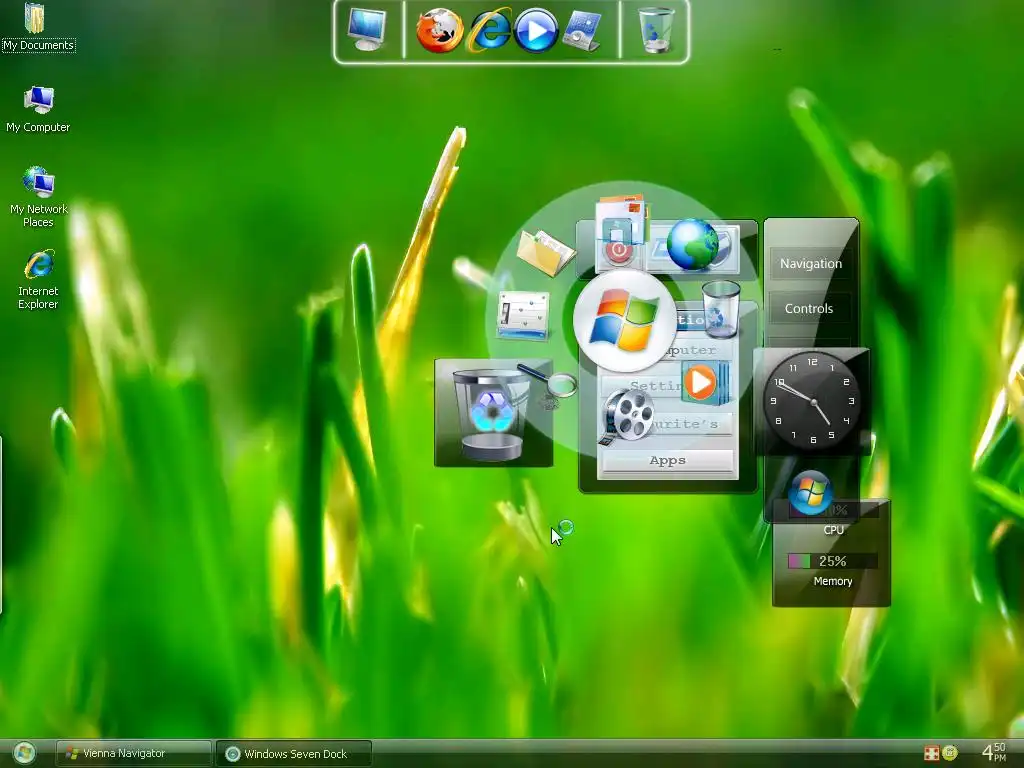Open the small glass recycle bin in radial menu
Screen dimensions: 1024x768
click(720, 309)
